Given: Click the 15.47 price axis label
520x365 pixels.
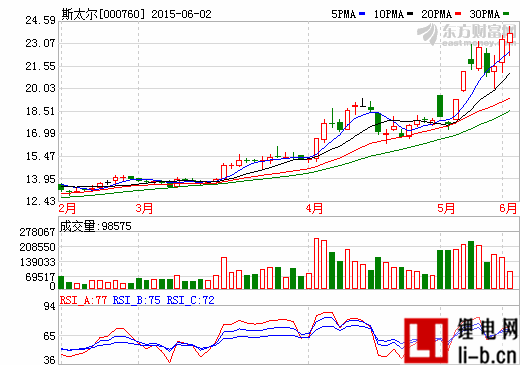Looking at the screenshot, I should tap(41, 156).
